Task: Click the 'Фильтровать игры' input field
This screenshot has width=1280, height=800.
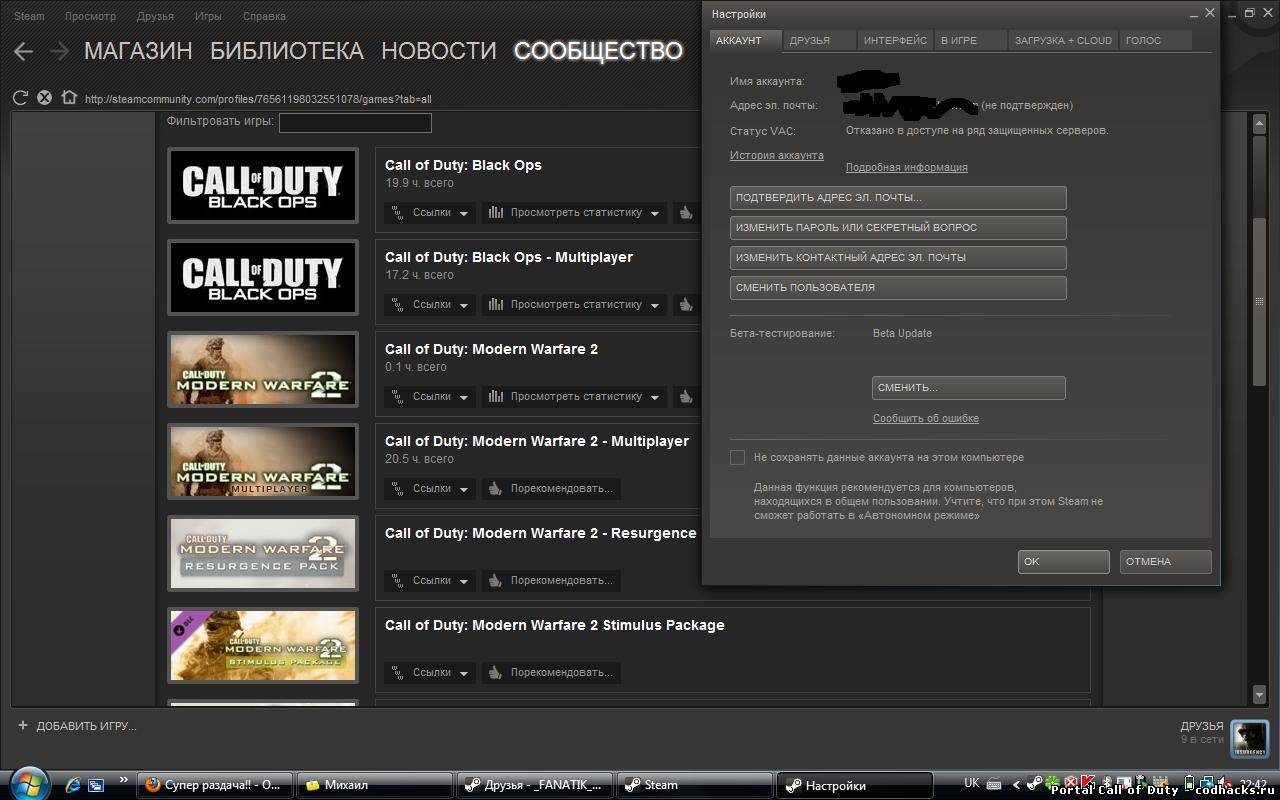Action: (355, 122)
